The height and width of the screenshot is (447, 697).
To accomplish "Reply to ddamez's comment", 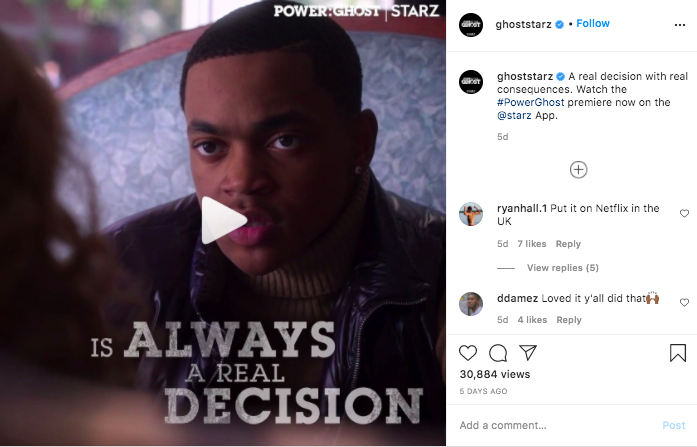I will pyautogui.click(x=569, y=320).
